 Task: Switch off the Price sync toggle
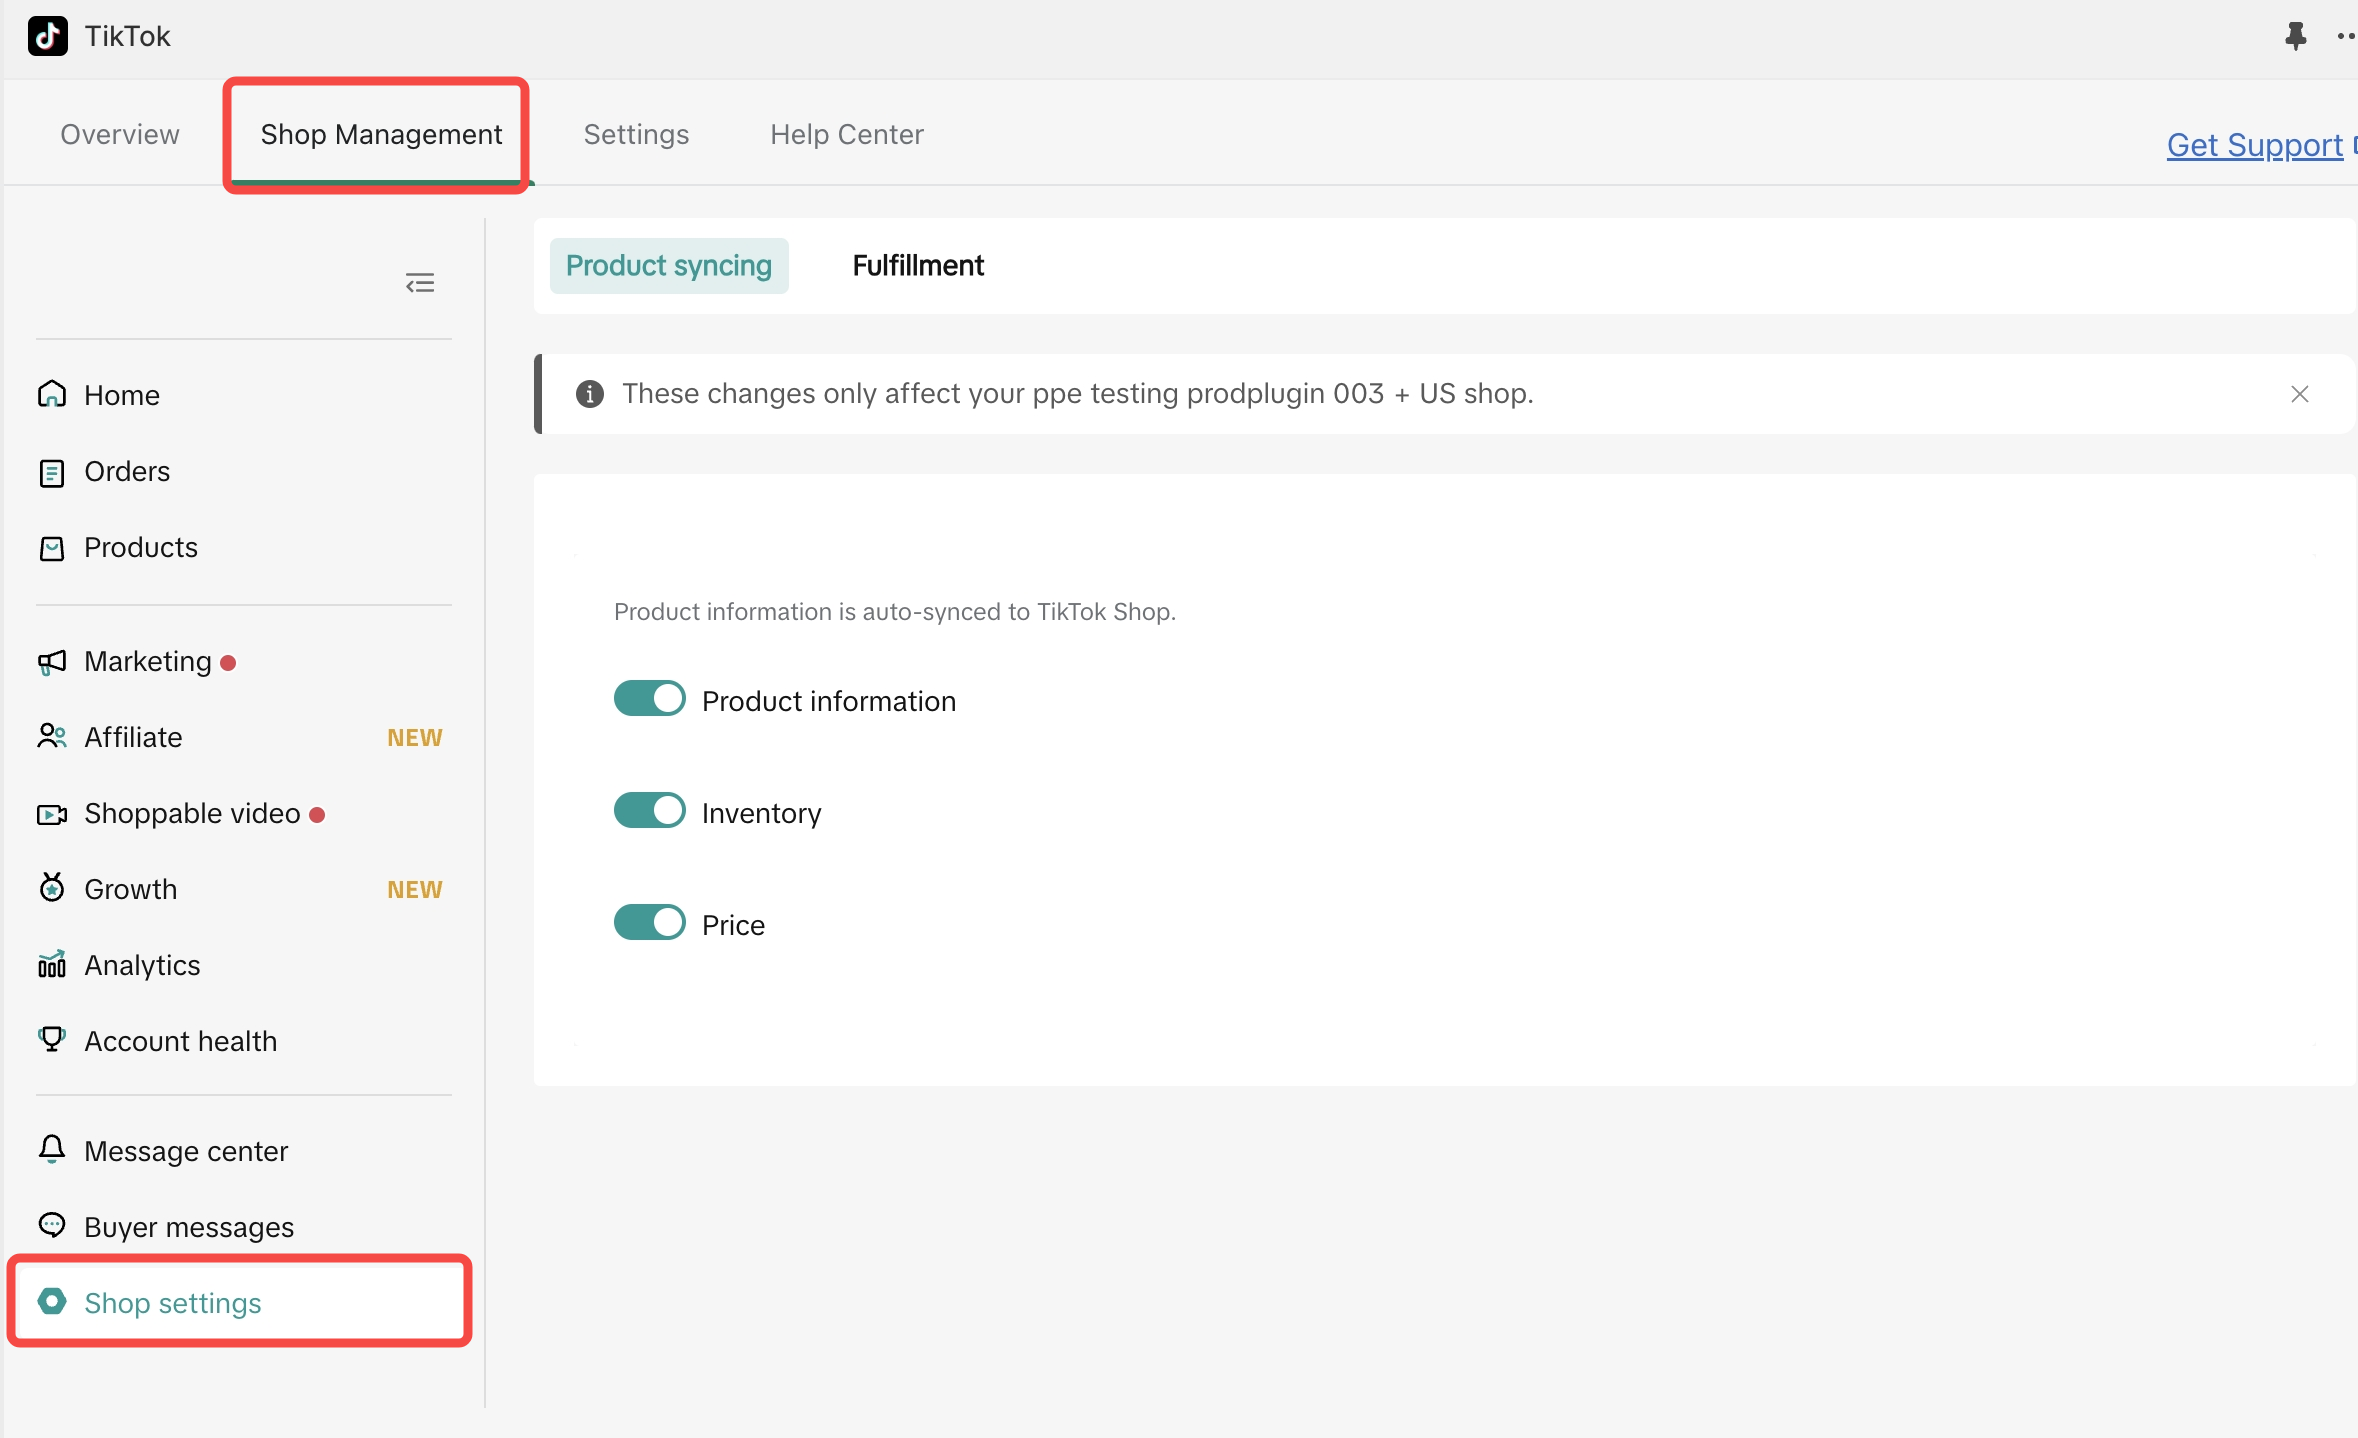650,923
